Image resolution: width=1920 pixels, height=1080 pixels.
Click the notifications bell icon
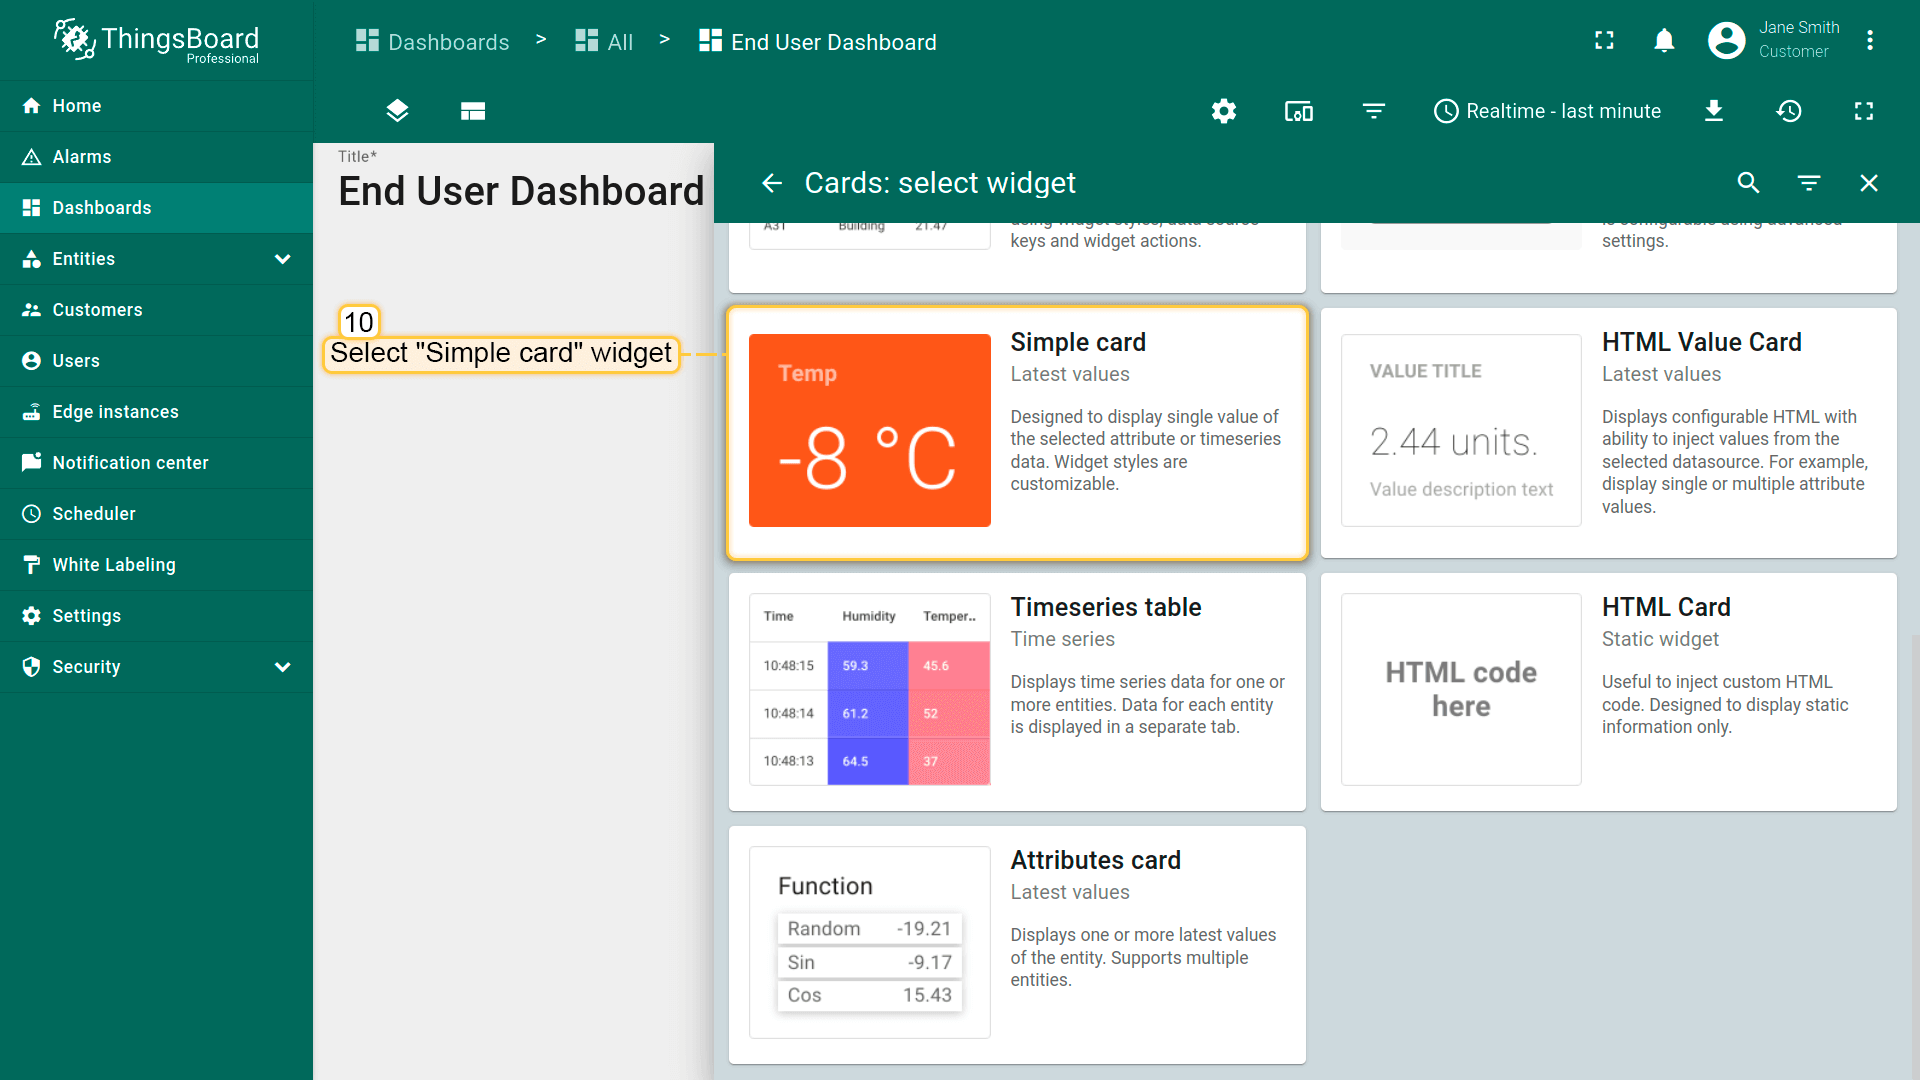[x=1663, y=41]
